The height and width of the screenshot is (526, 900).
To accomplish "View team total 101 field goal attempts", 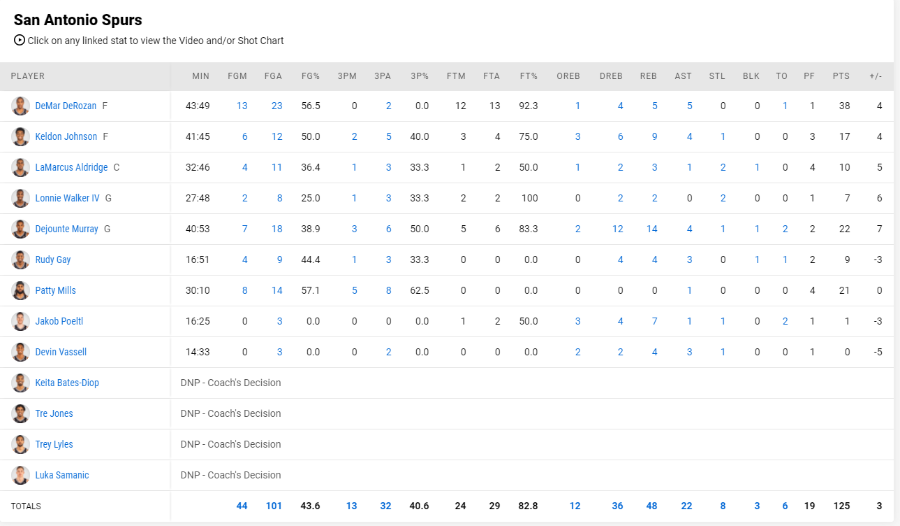I will [274, 506].
